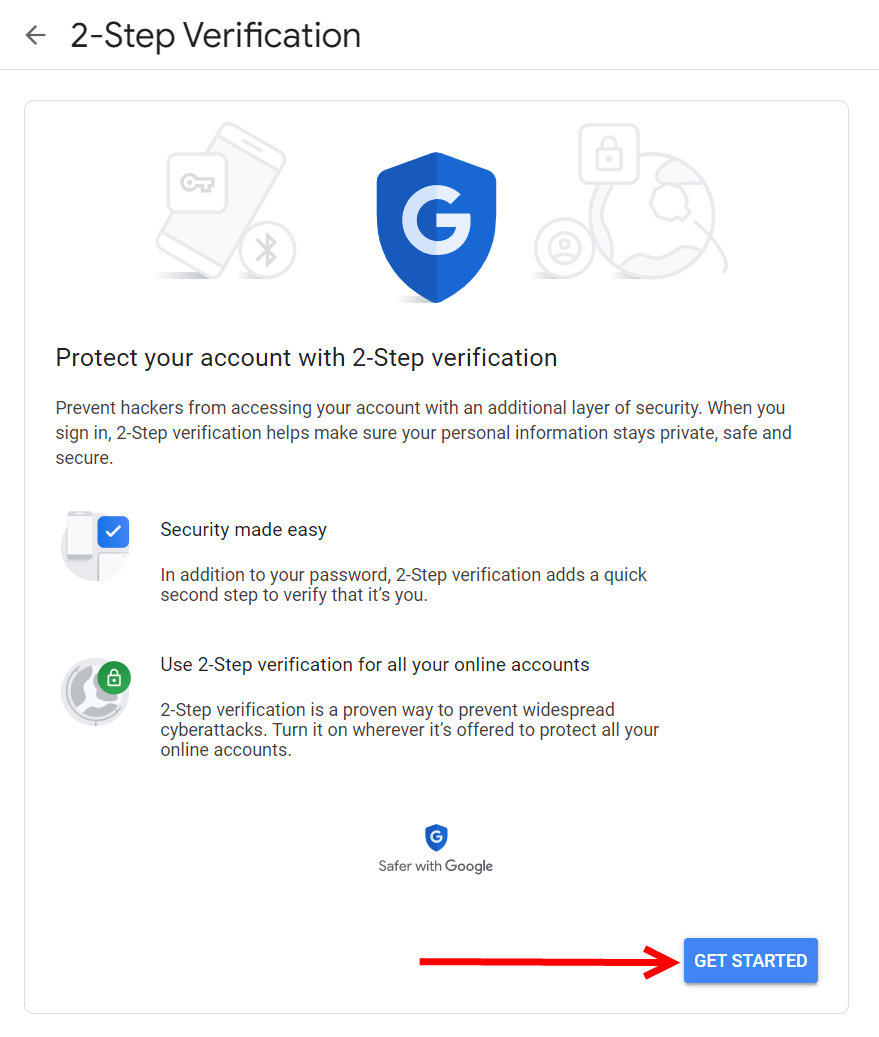Click the Protect your account heading
879x1037 pixels.
click(306, 358)
